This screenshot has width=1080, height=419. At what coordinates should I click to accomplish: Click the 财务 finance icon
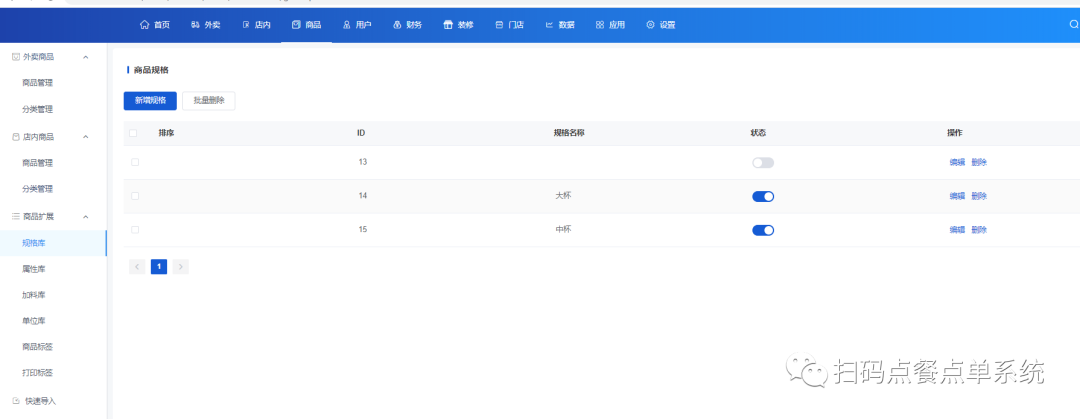tap(397, 24)
